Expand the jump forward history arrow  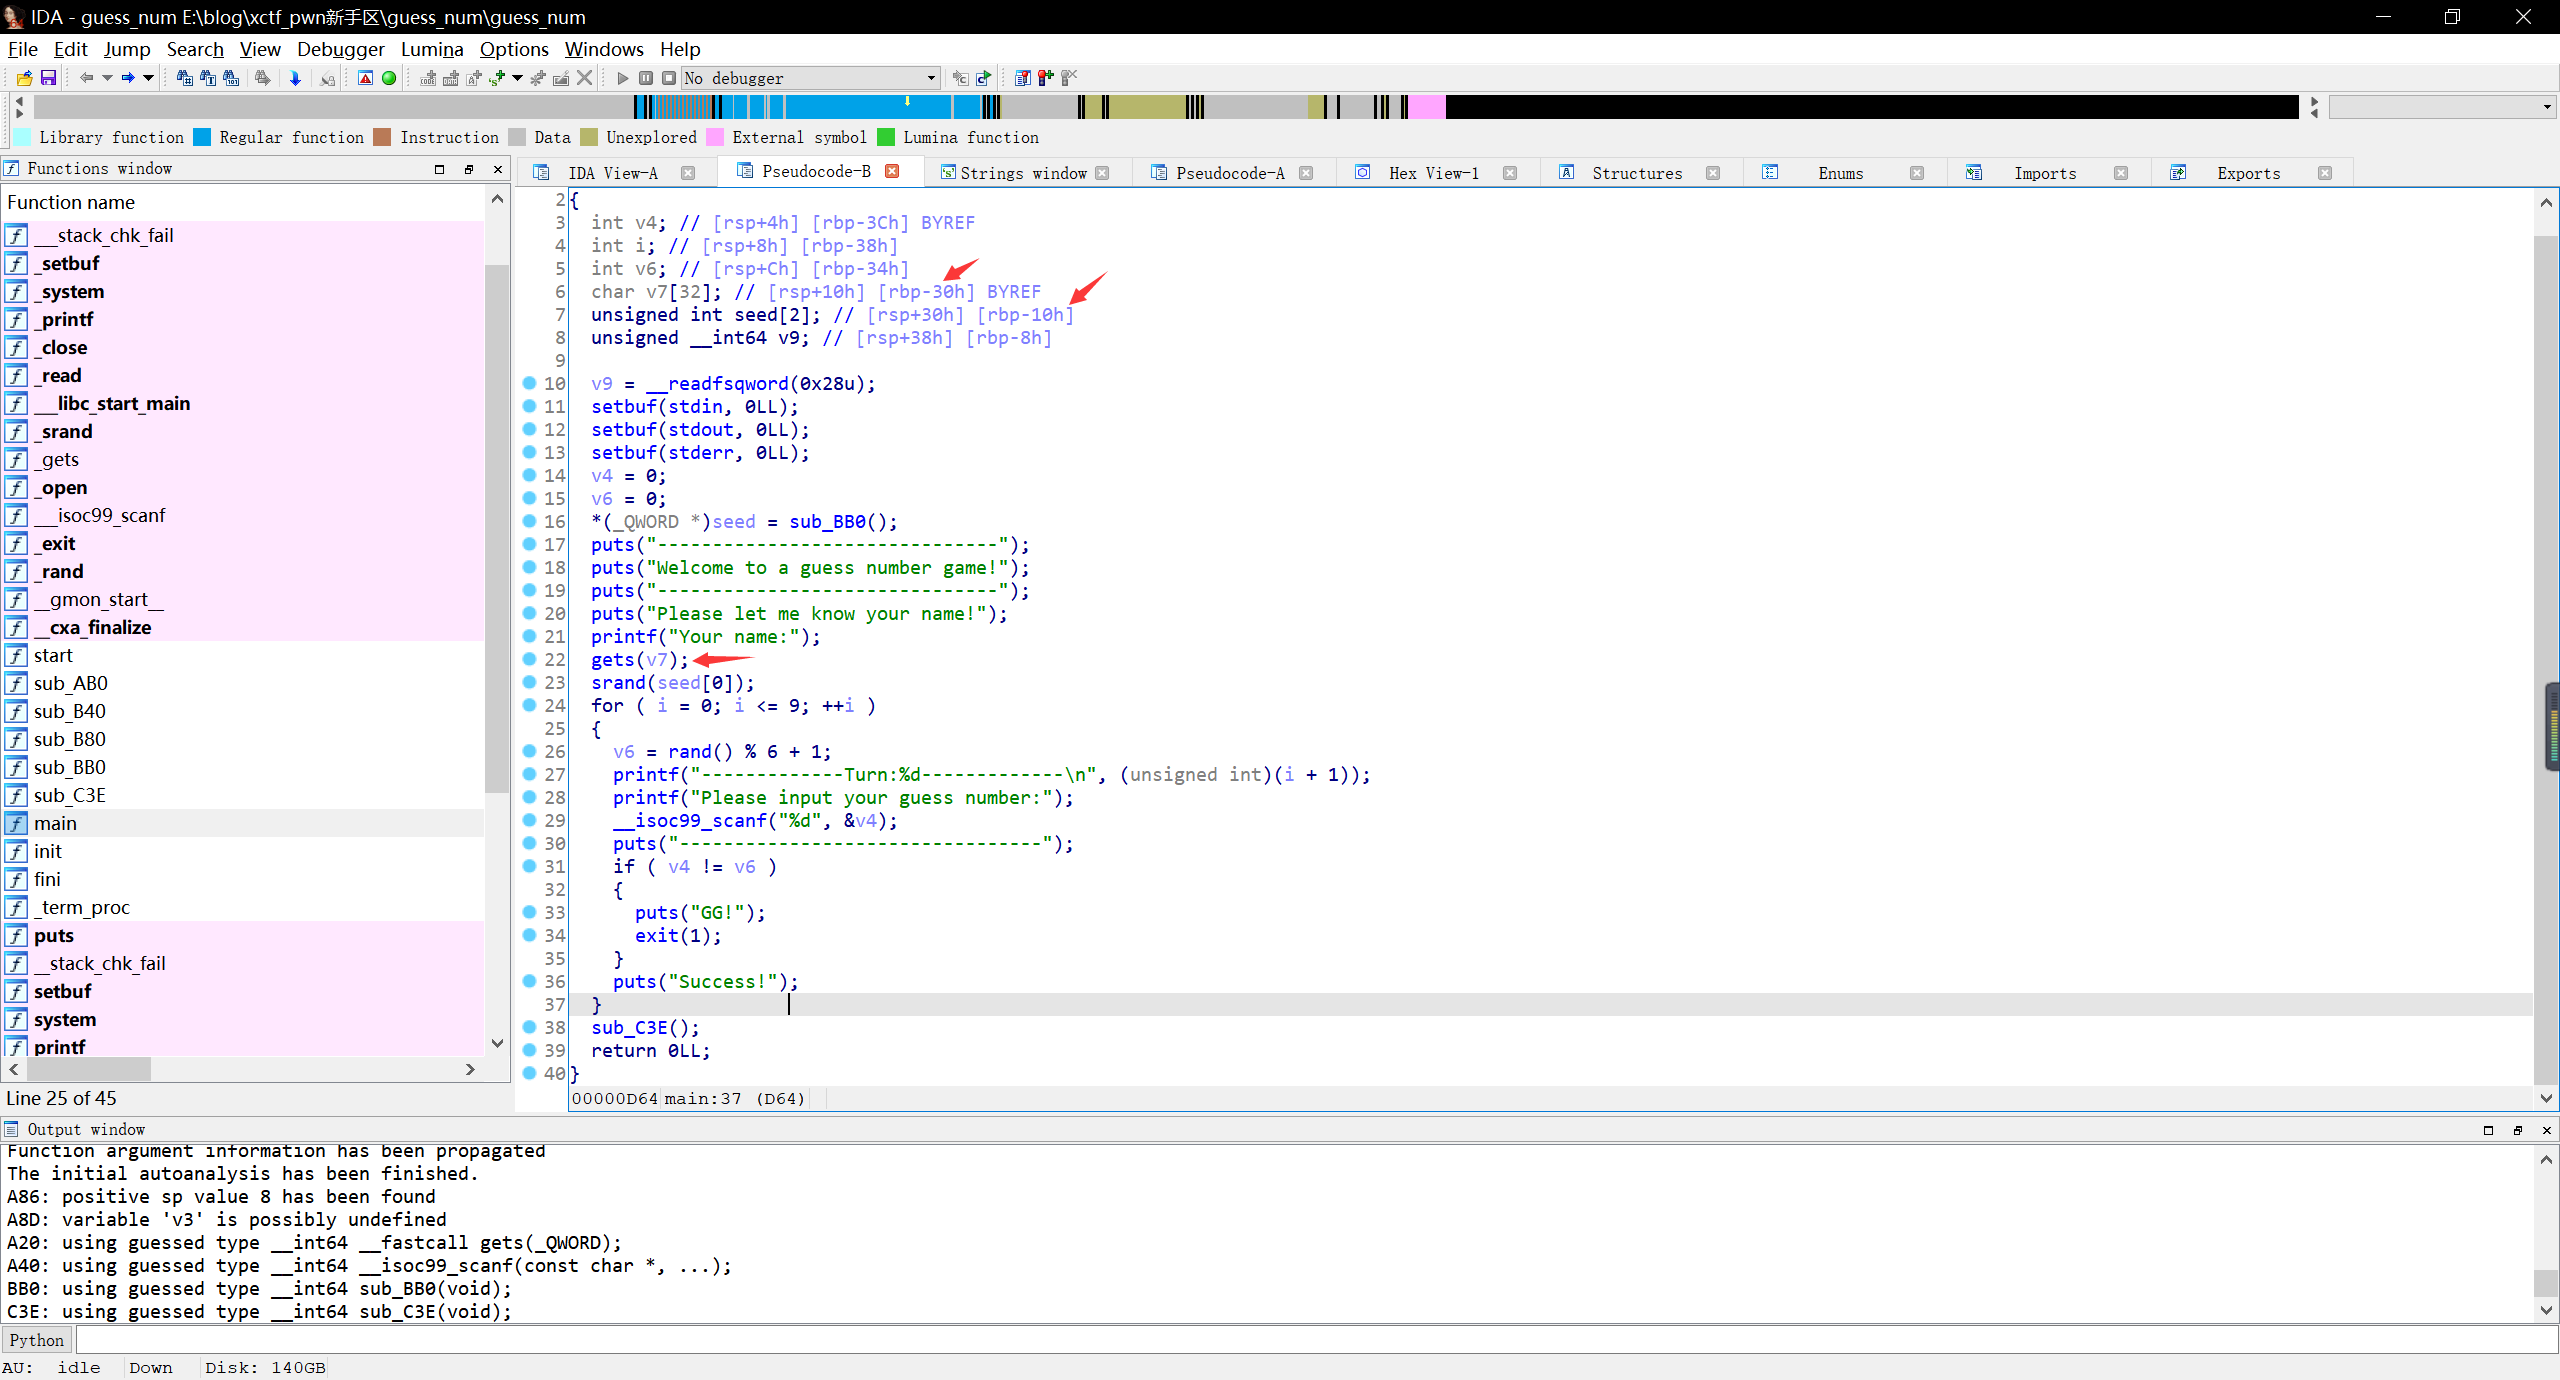148,78
